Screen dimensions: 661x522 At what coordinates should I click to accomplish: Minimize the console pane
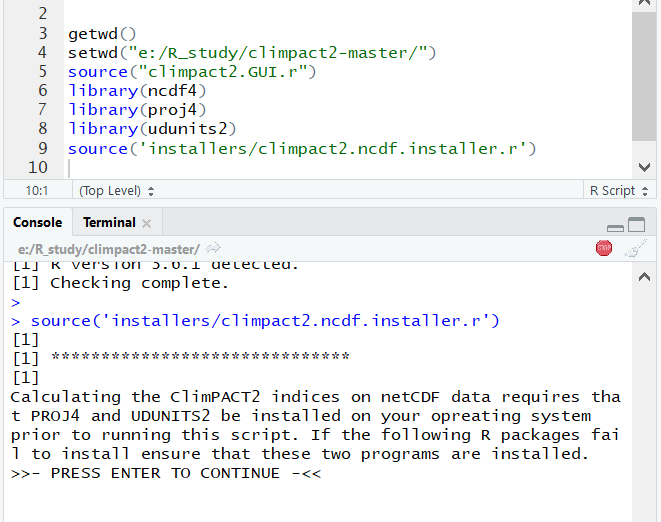[x=615, y=226]
